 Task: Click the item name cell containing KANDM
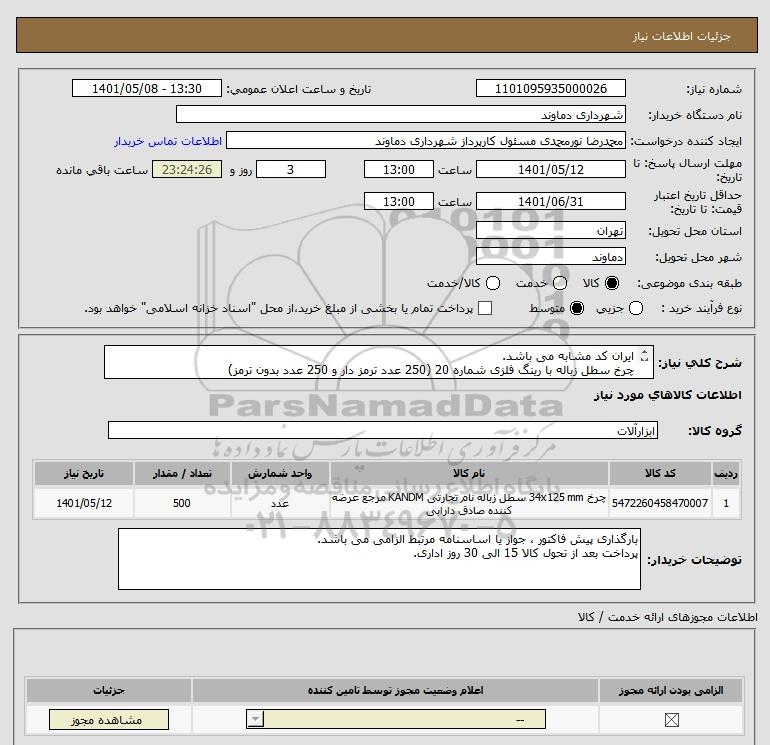[469, 503]
